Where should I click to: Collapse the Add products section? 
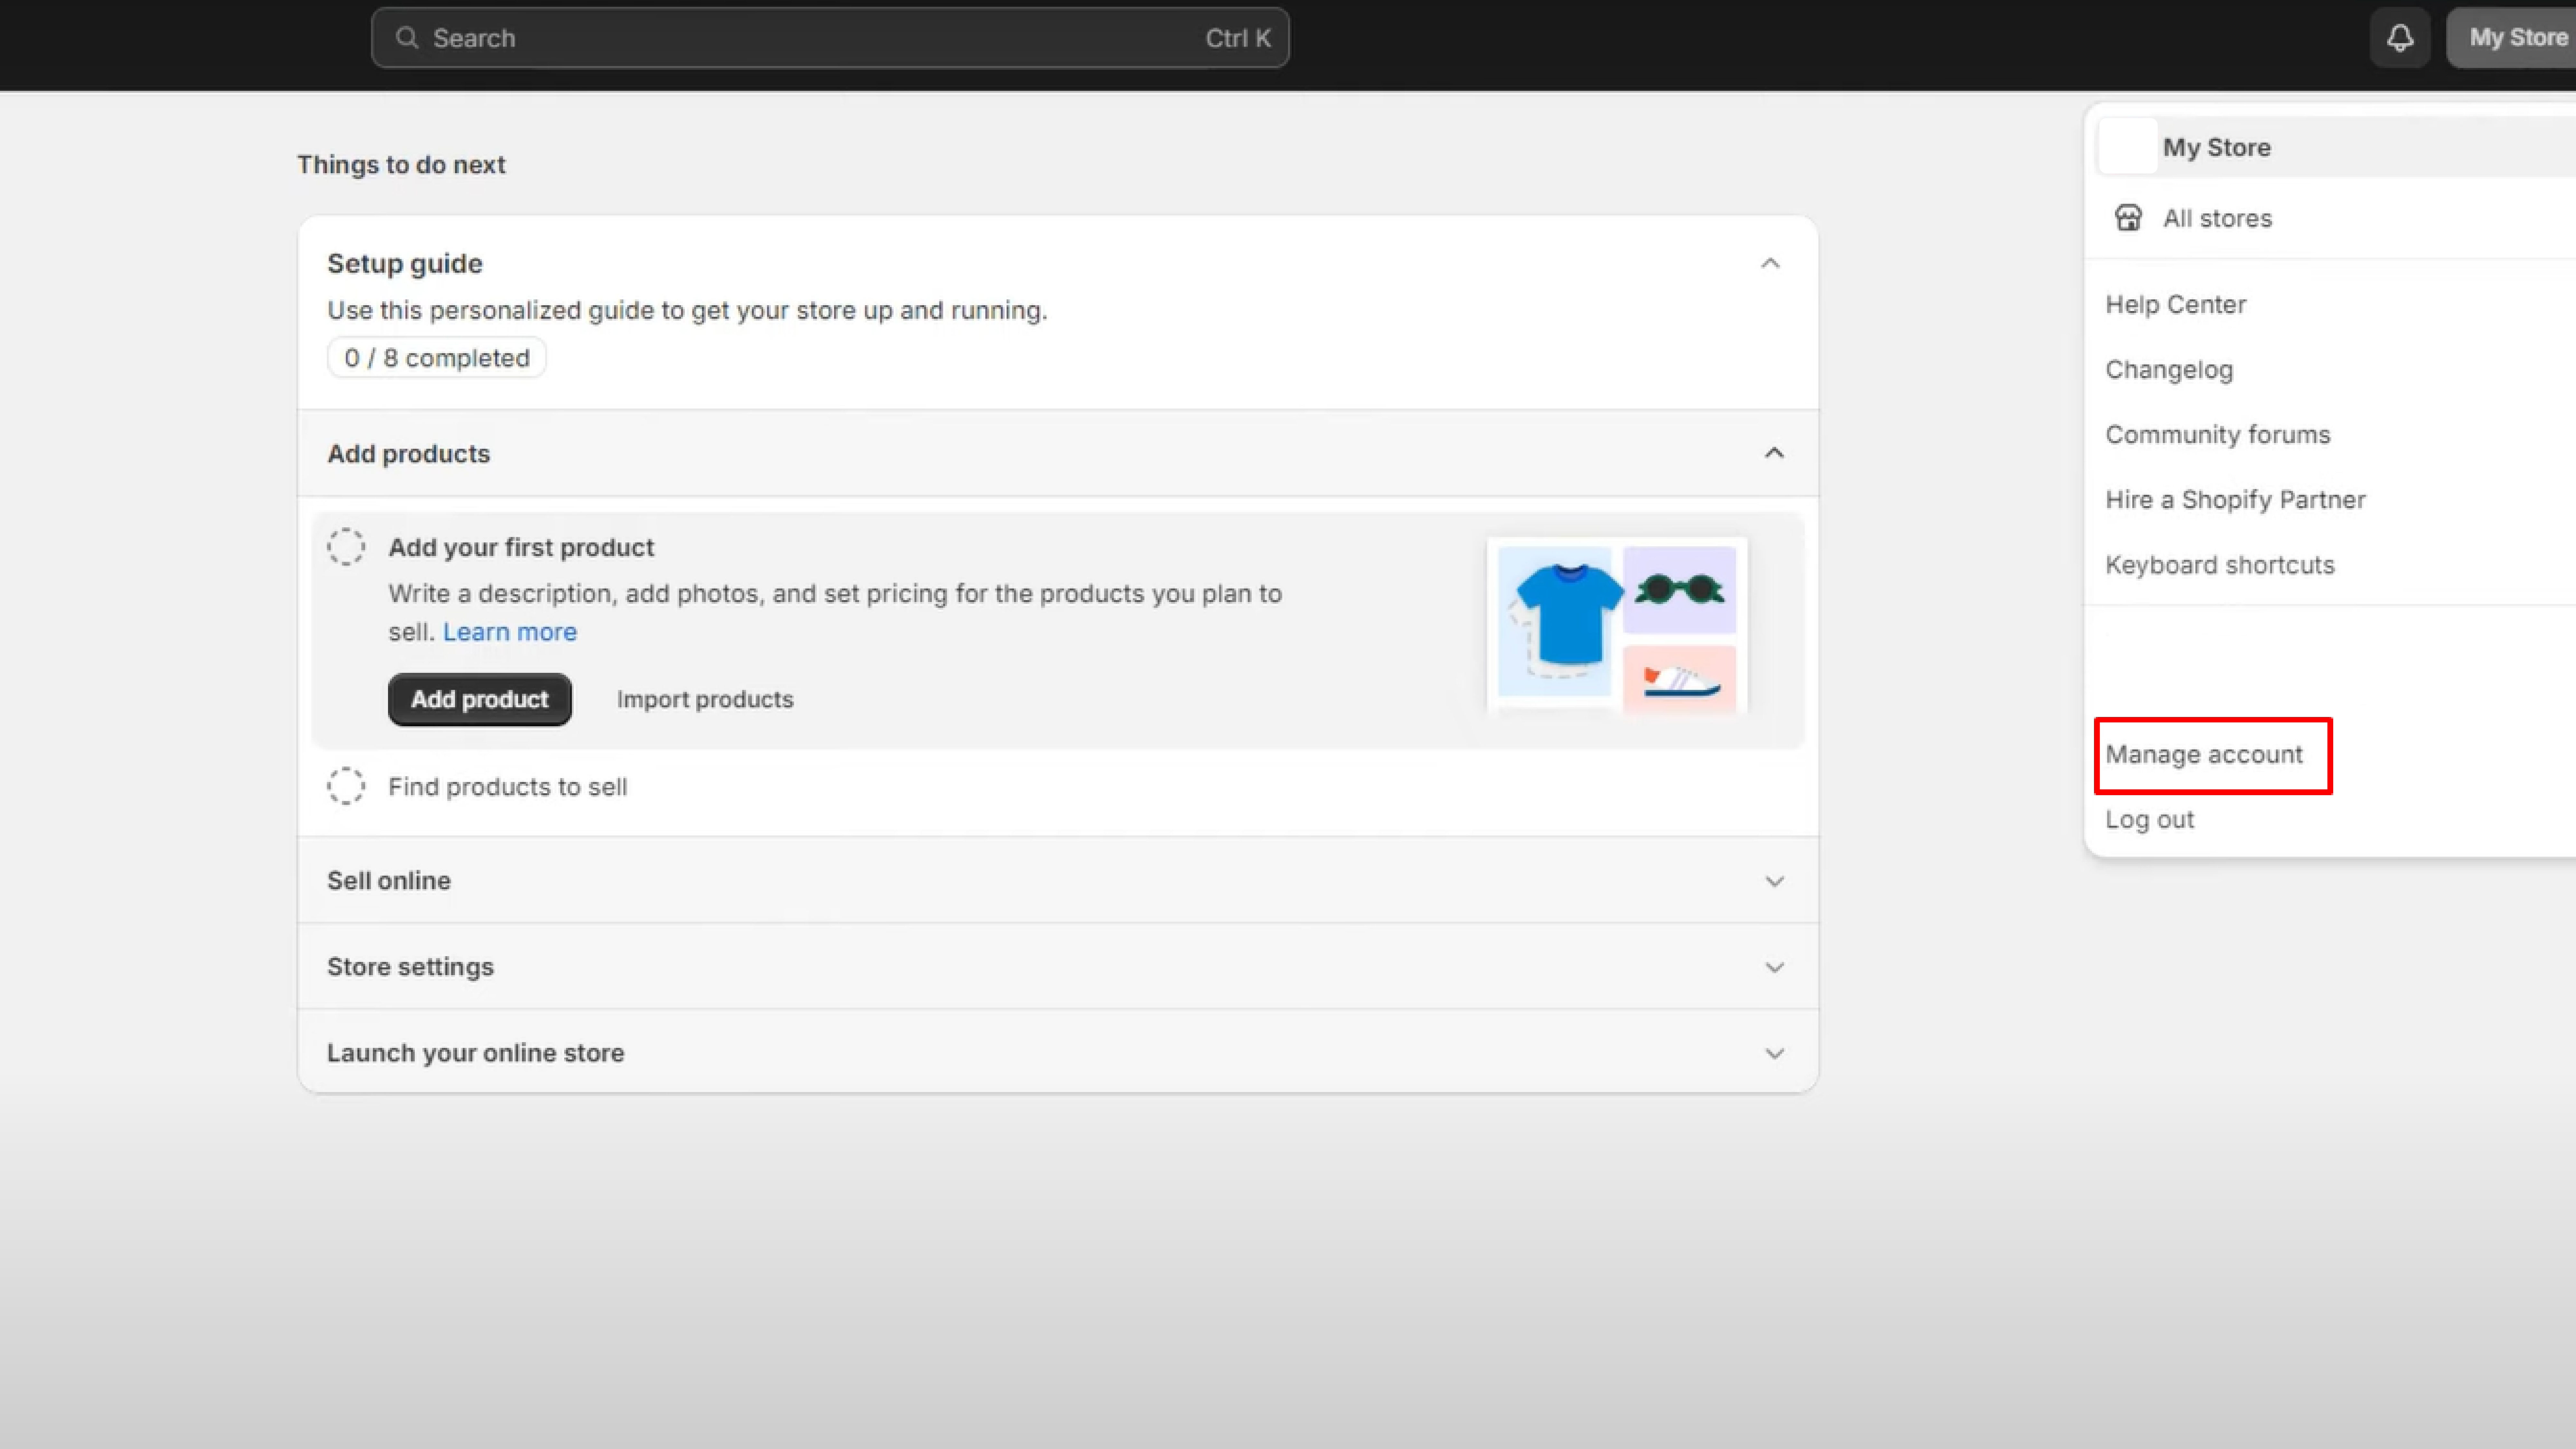[x=1774, y=453]
